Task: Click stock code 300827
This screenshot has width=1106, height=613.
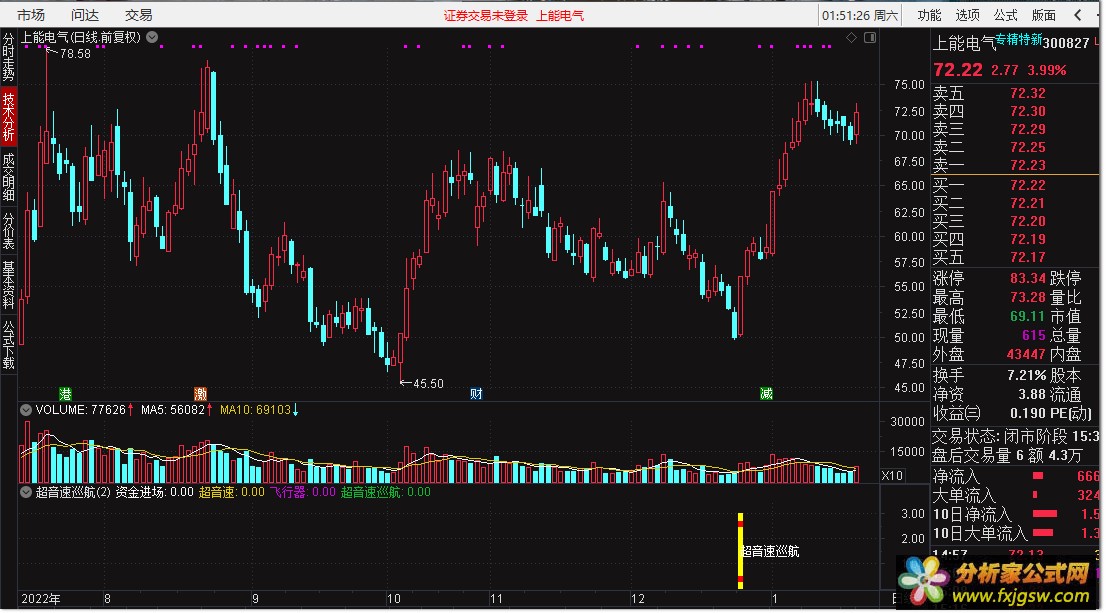Action: point(1066,43)
